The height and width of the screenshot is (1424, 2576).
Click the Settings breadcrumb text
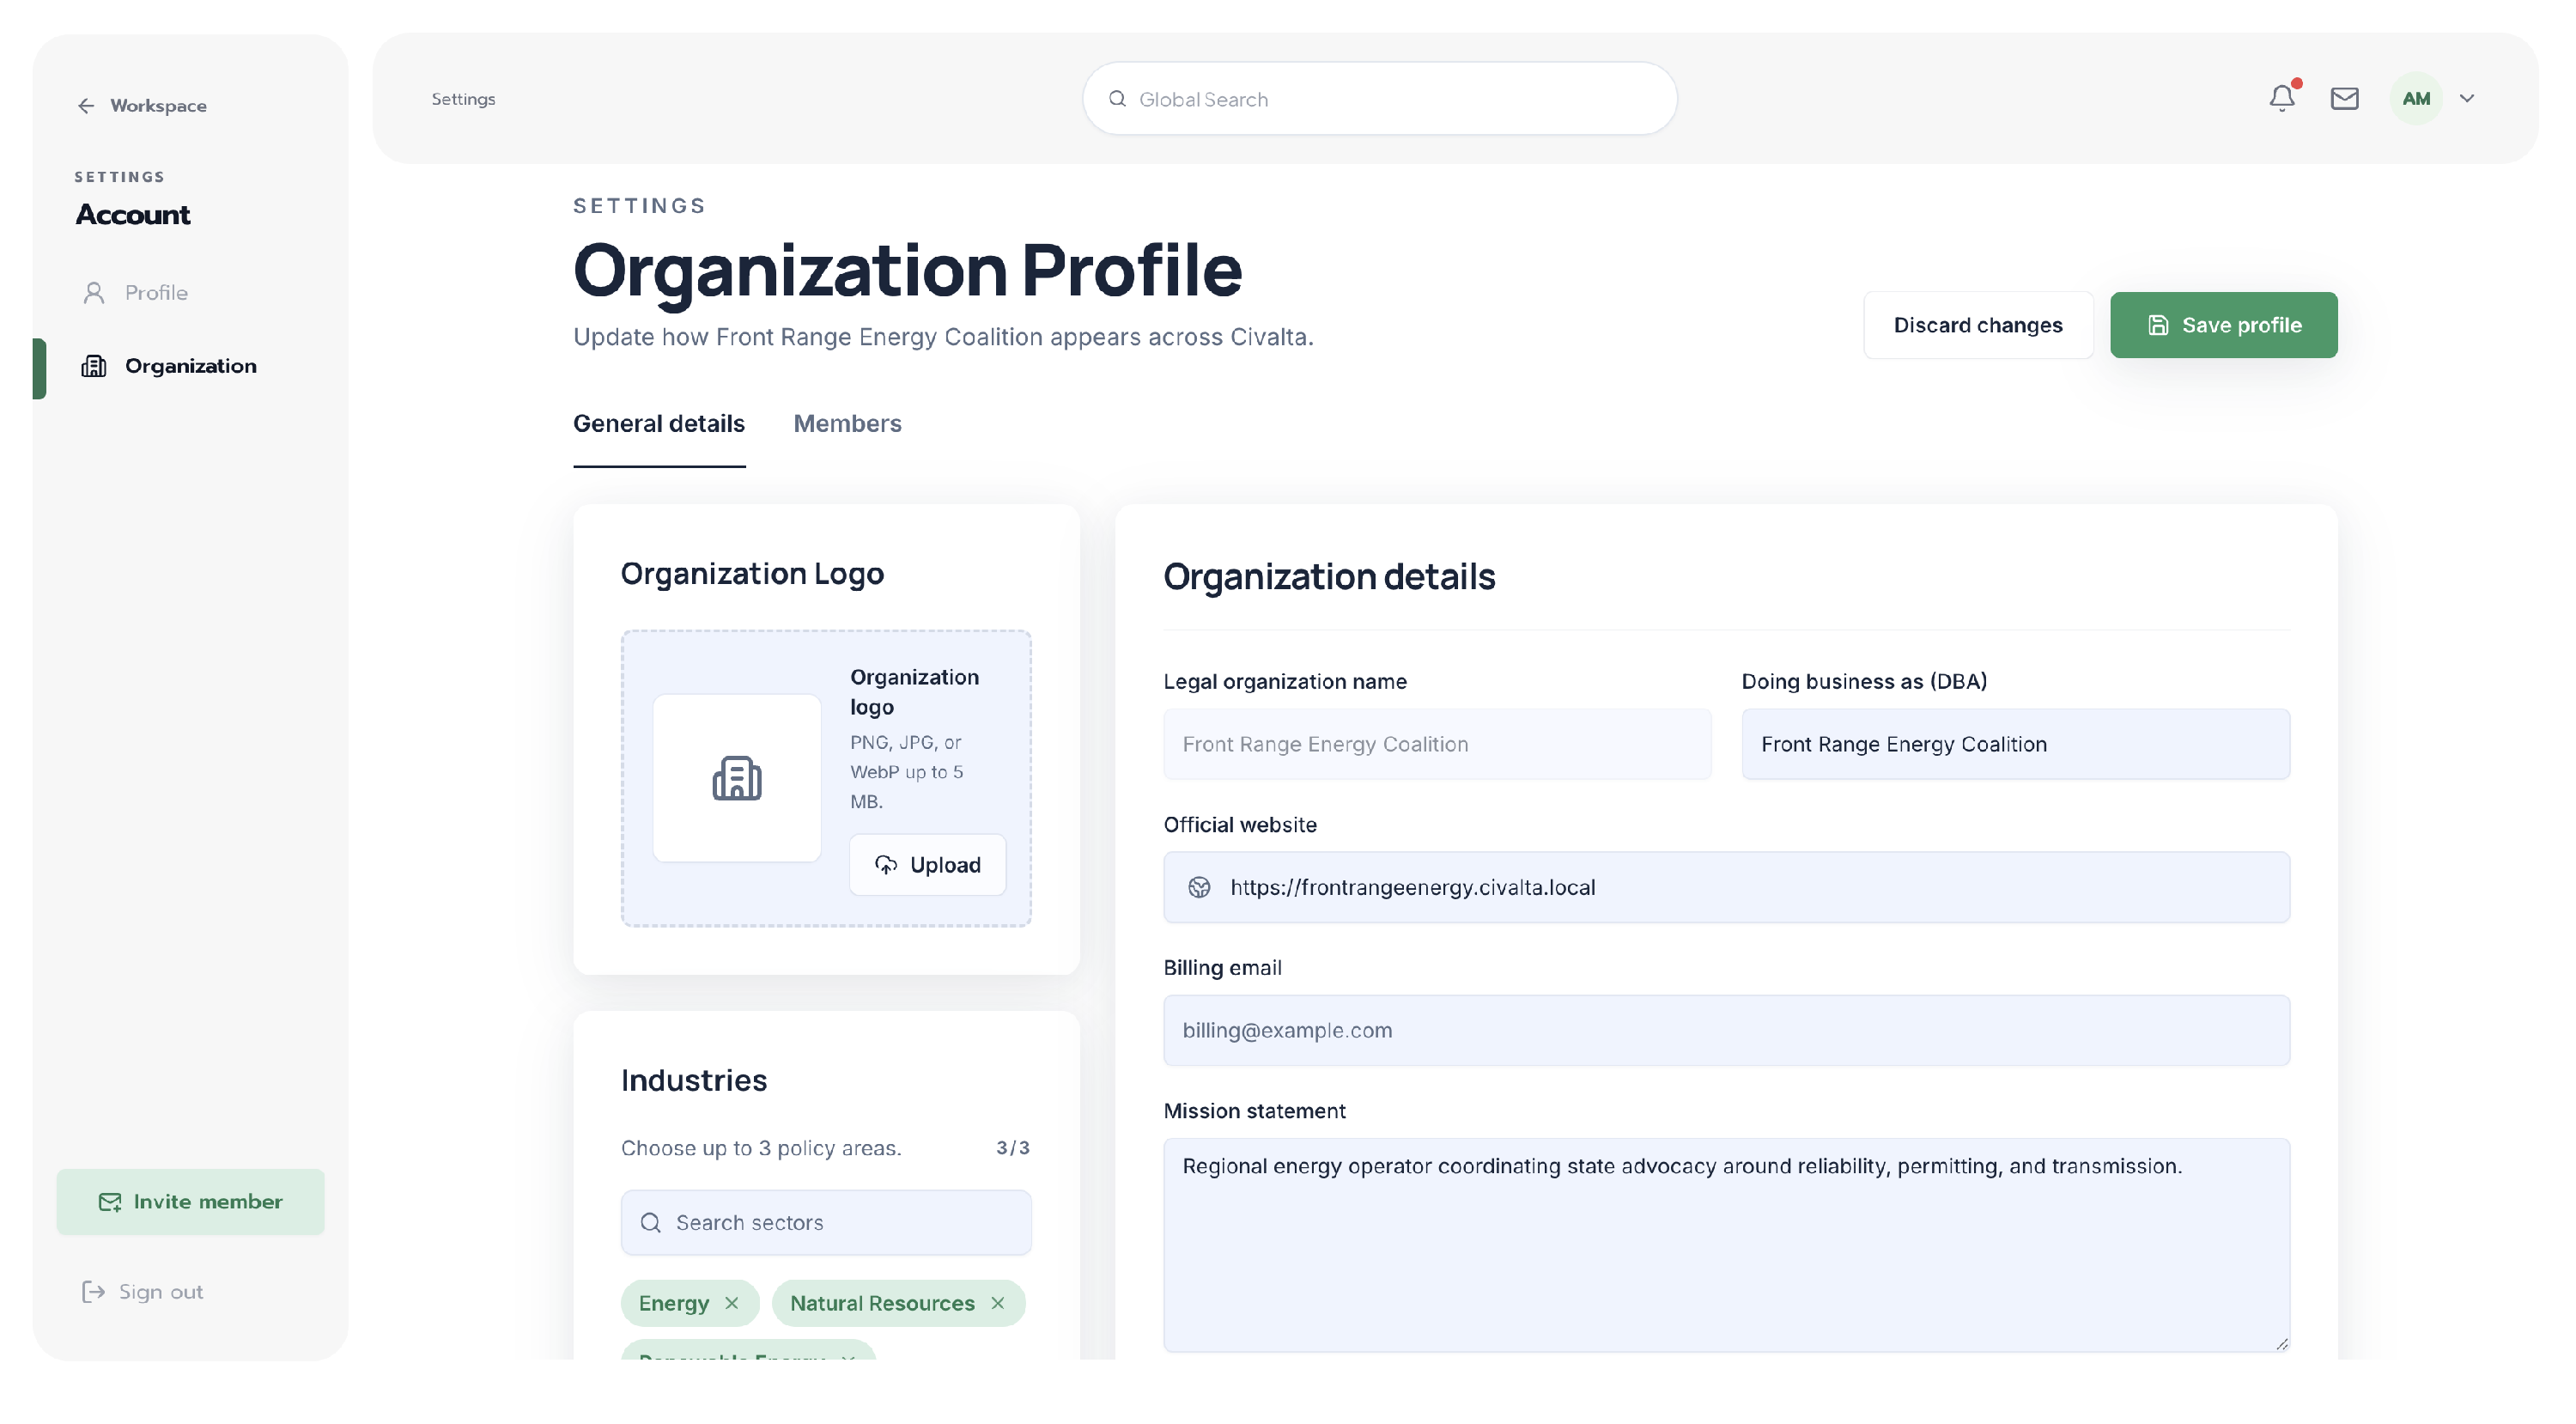tap(463, 99)
